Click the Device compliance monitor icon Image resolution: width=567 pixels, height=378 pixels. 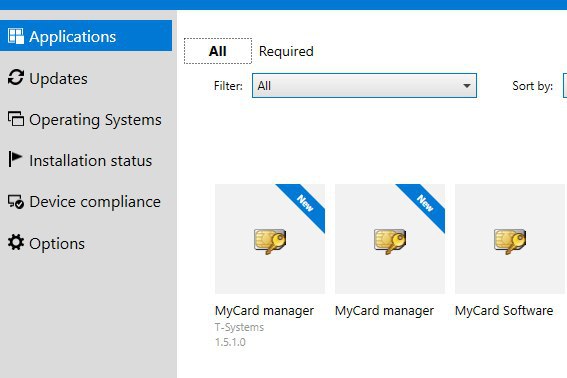pos(16,201)
